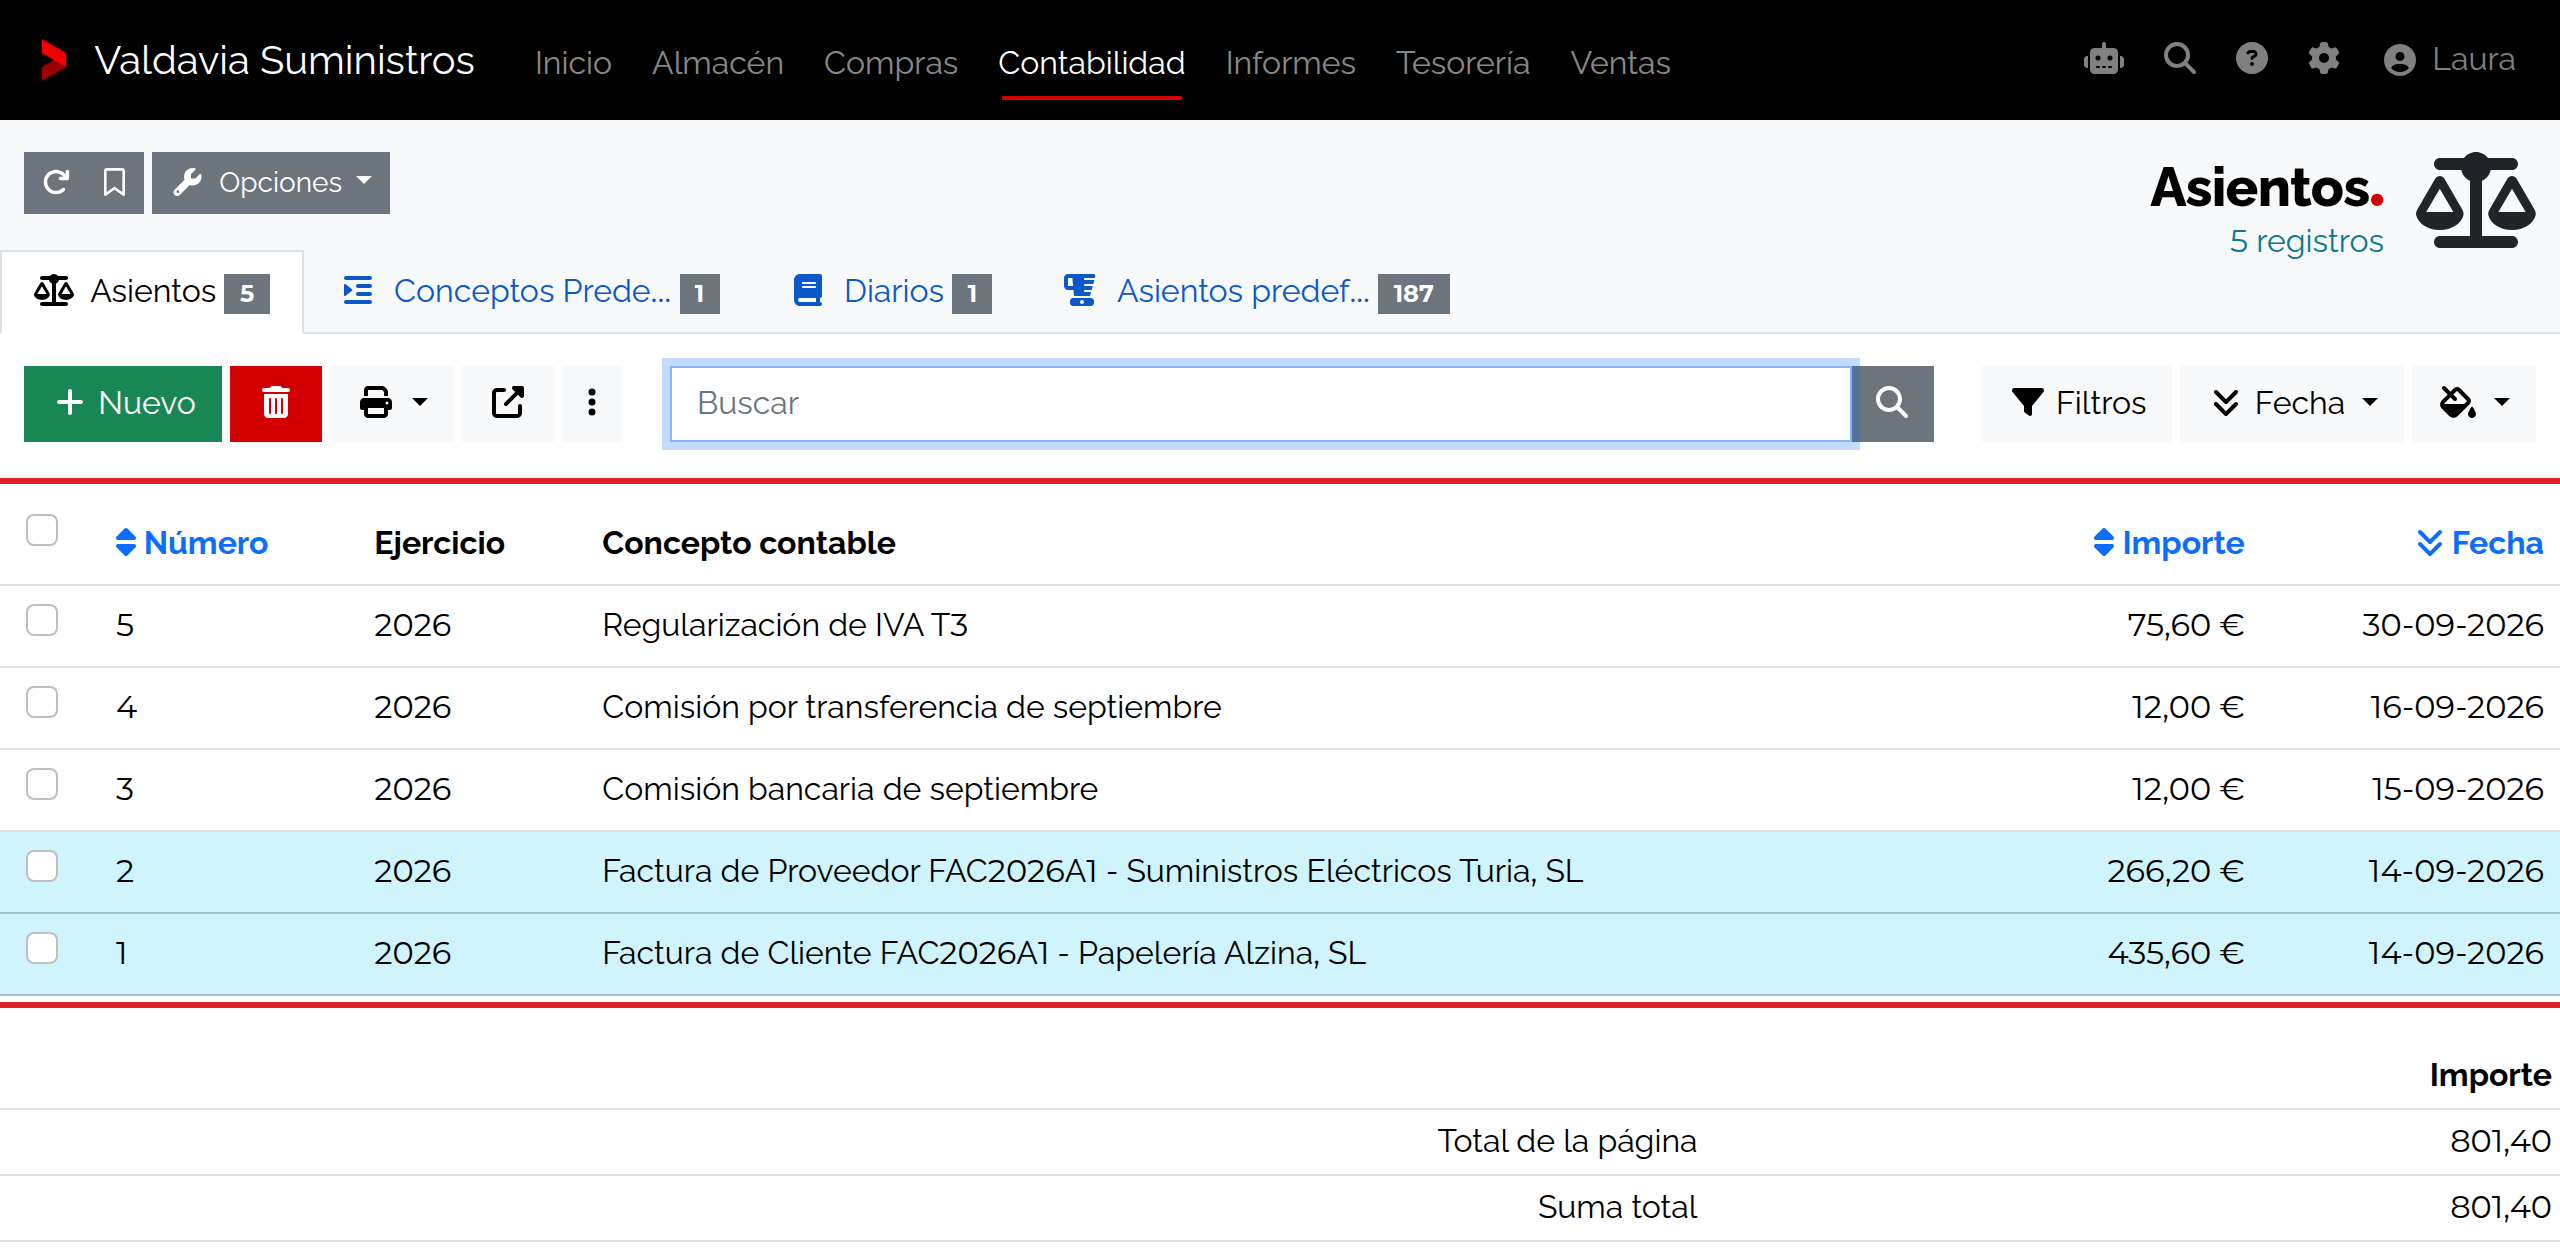The width and height of the screenshot is (2560, 1260).
Task: Click the bookmark icon button
Action: (115, 183)
